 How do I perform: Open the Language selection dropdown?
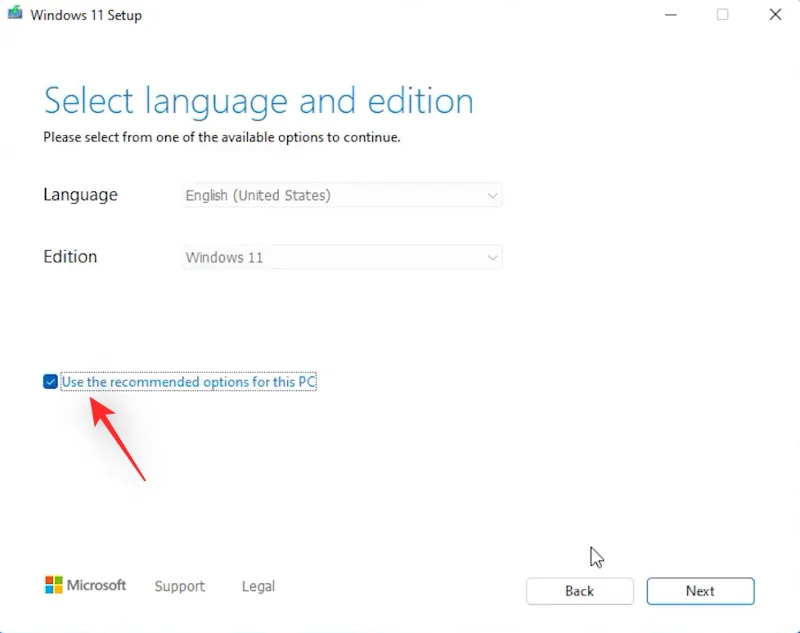(x=342, y=195)
